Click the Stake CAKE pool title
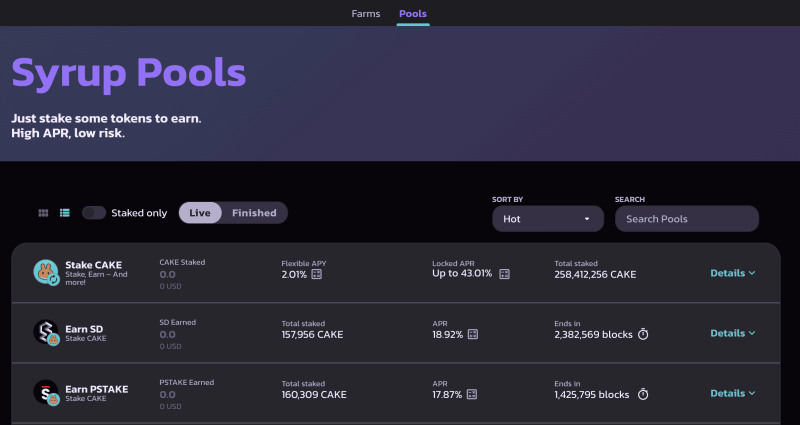The image size is (800, 425). pyautogui.click(x=93, y=265)
